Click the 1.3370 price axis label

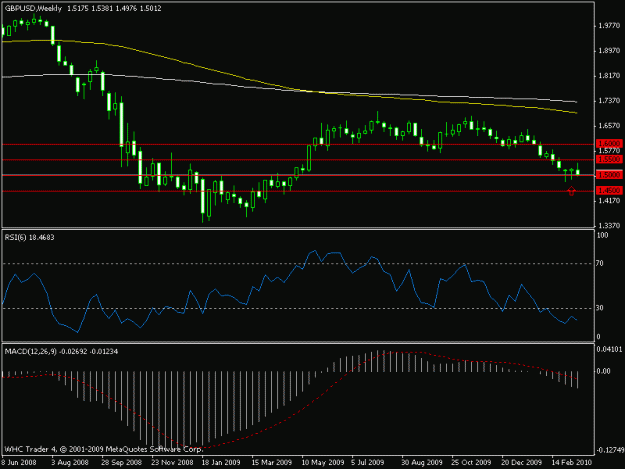coord(609,226)
